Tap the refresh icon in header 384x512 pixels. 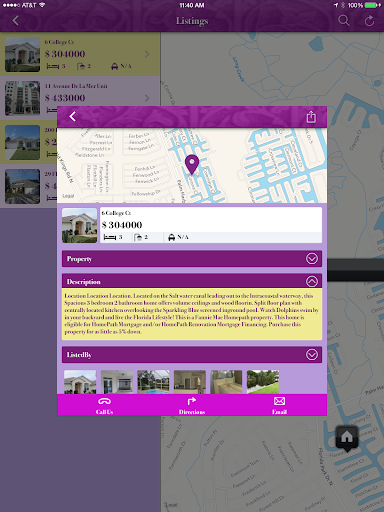[x=369, y=21]
